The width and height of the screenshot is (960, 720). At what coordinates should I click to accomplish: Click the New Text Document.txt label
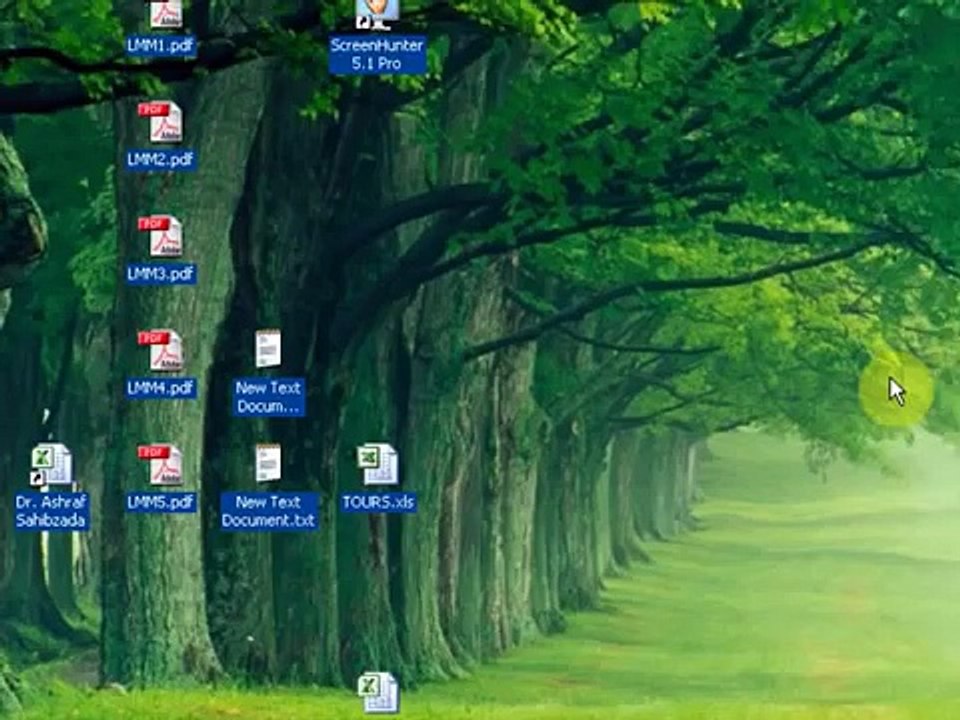coord(269,511)
